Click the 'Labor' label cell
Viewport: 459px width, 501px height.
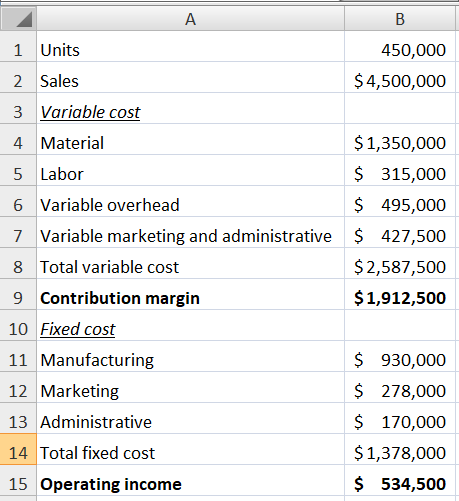[190, 170]
